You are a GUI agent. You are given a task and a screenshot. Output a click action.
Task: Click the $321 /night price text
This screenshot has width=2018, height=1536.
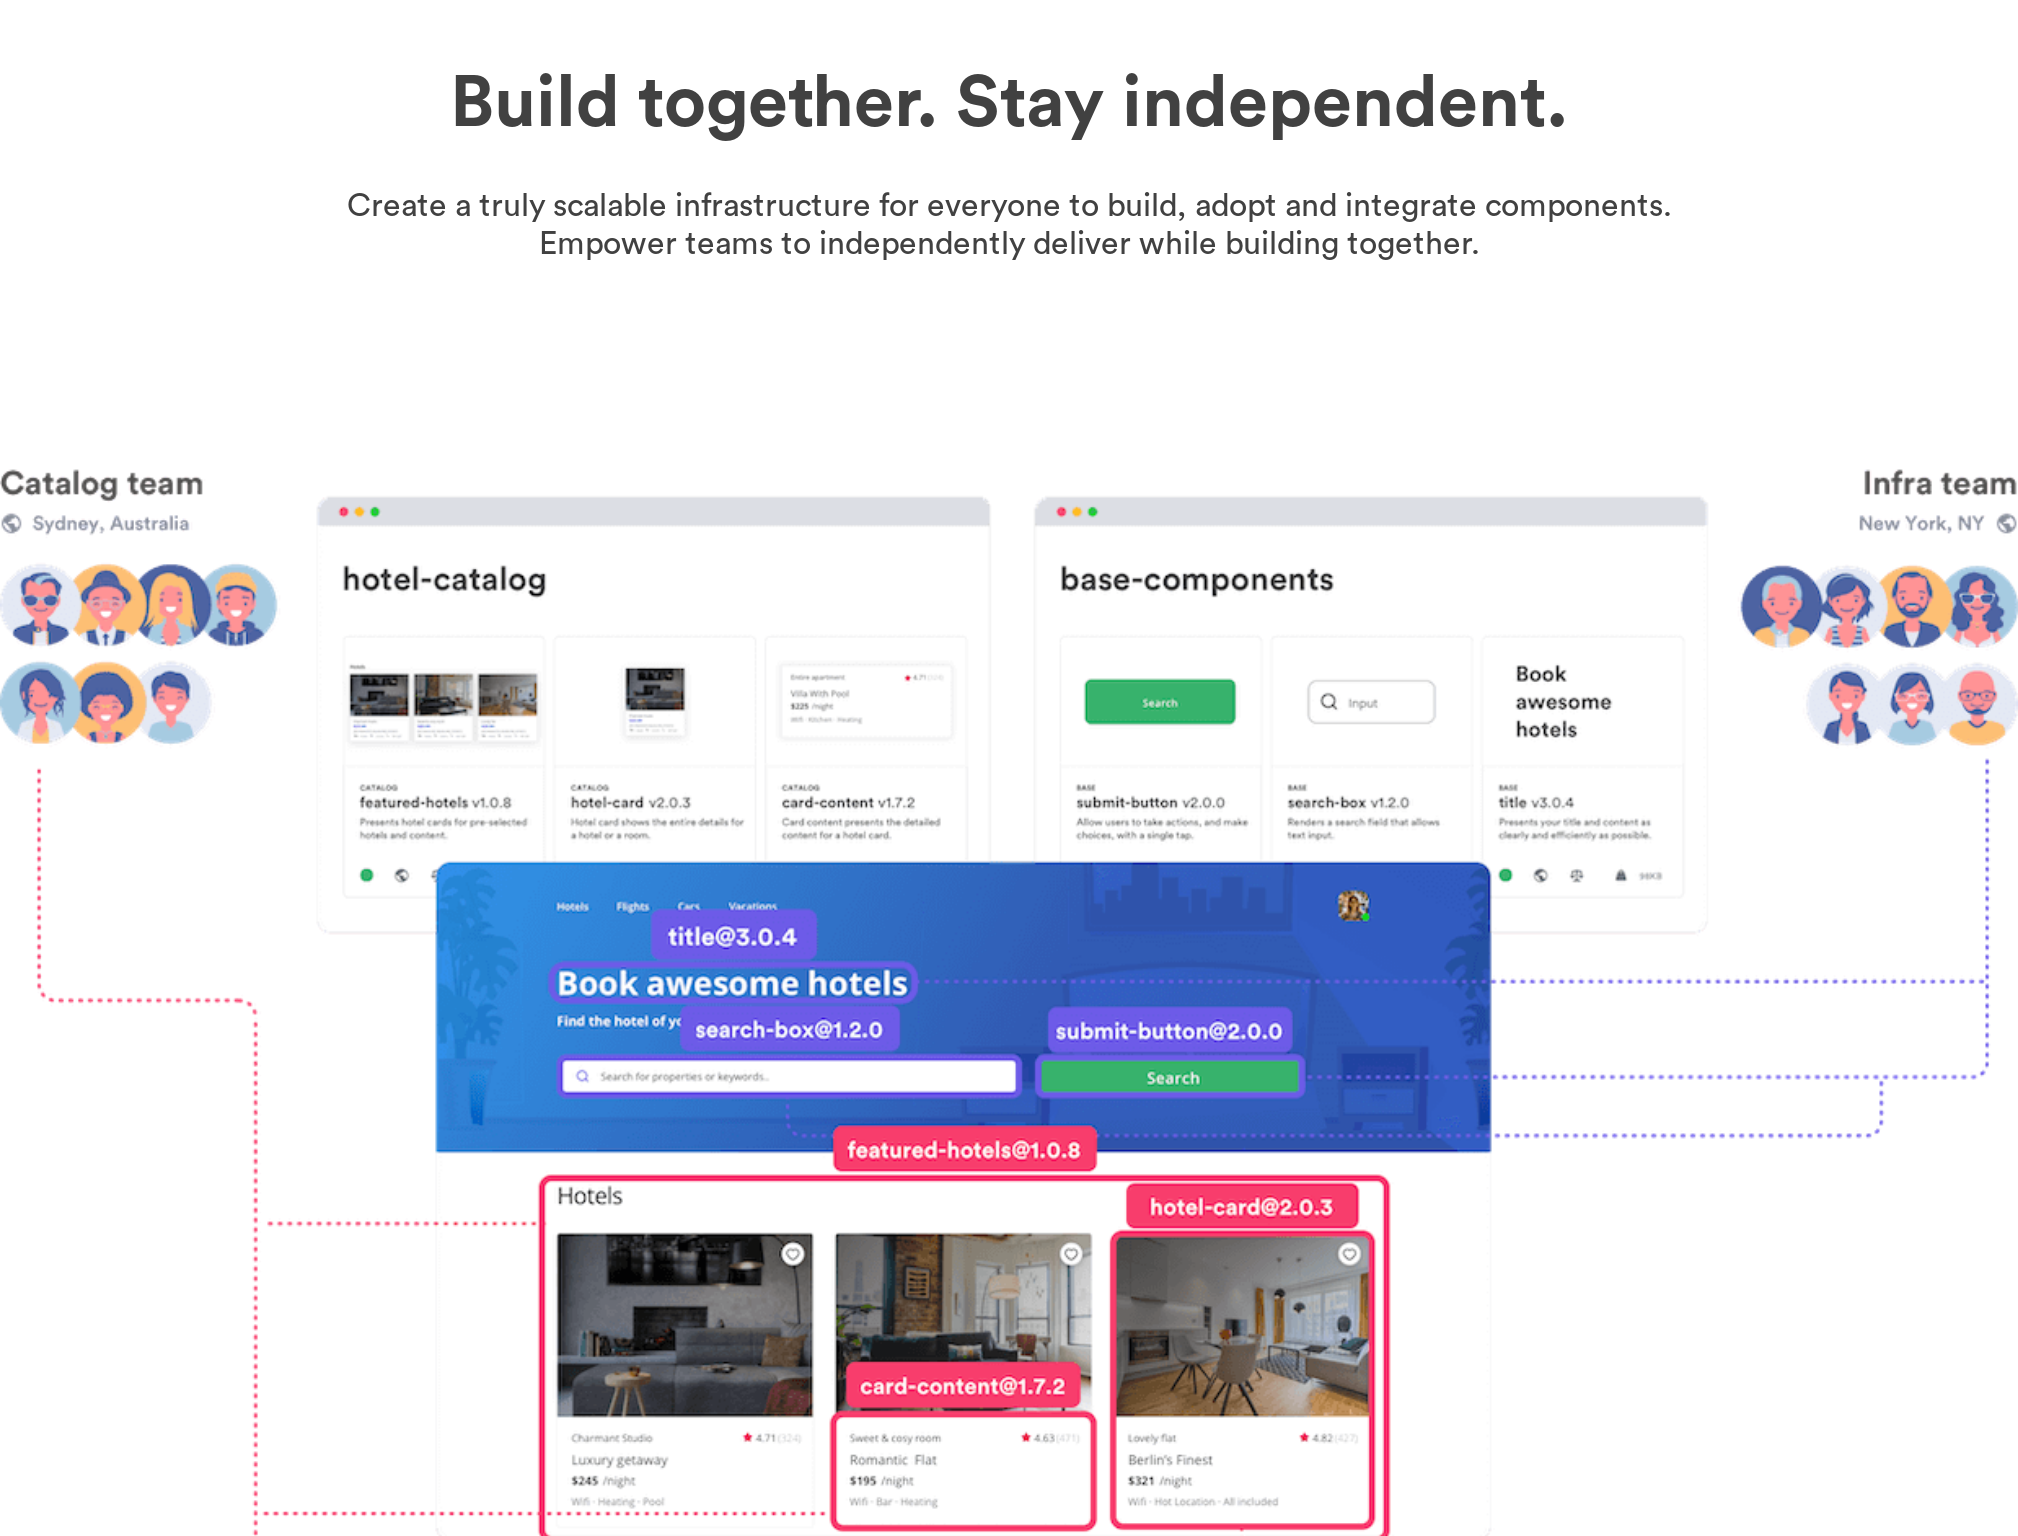[x=1160, y=1481]
